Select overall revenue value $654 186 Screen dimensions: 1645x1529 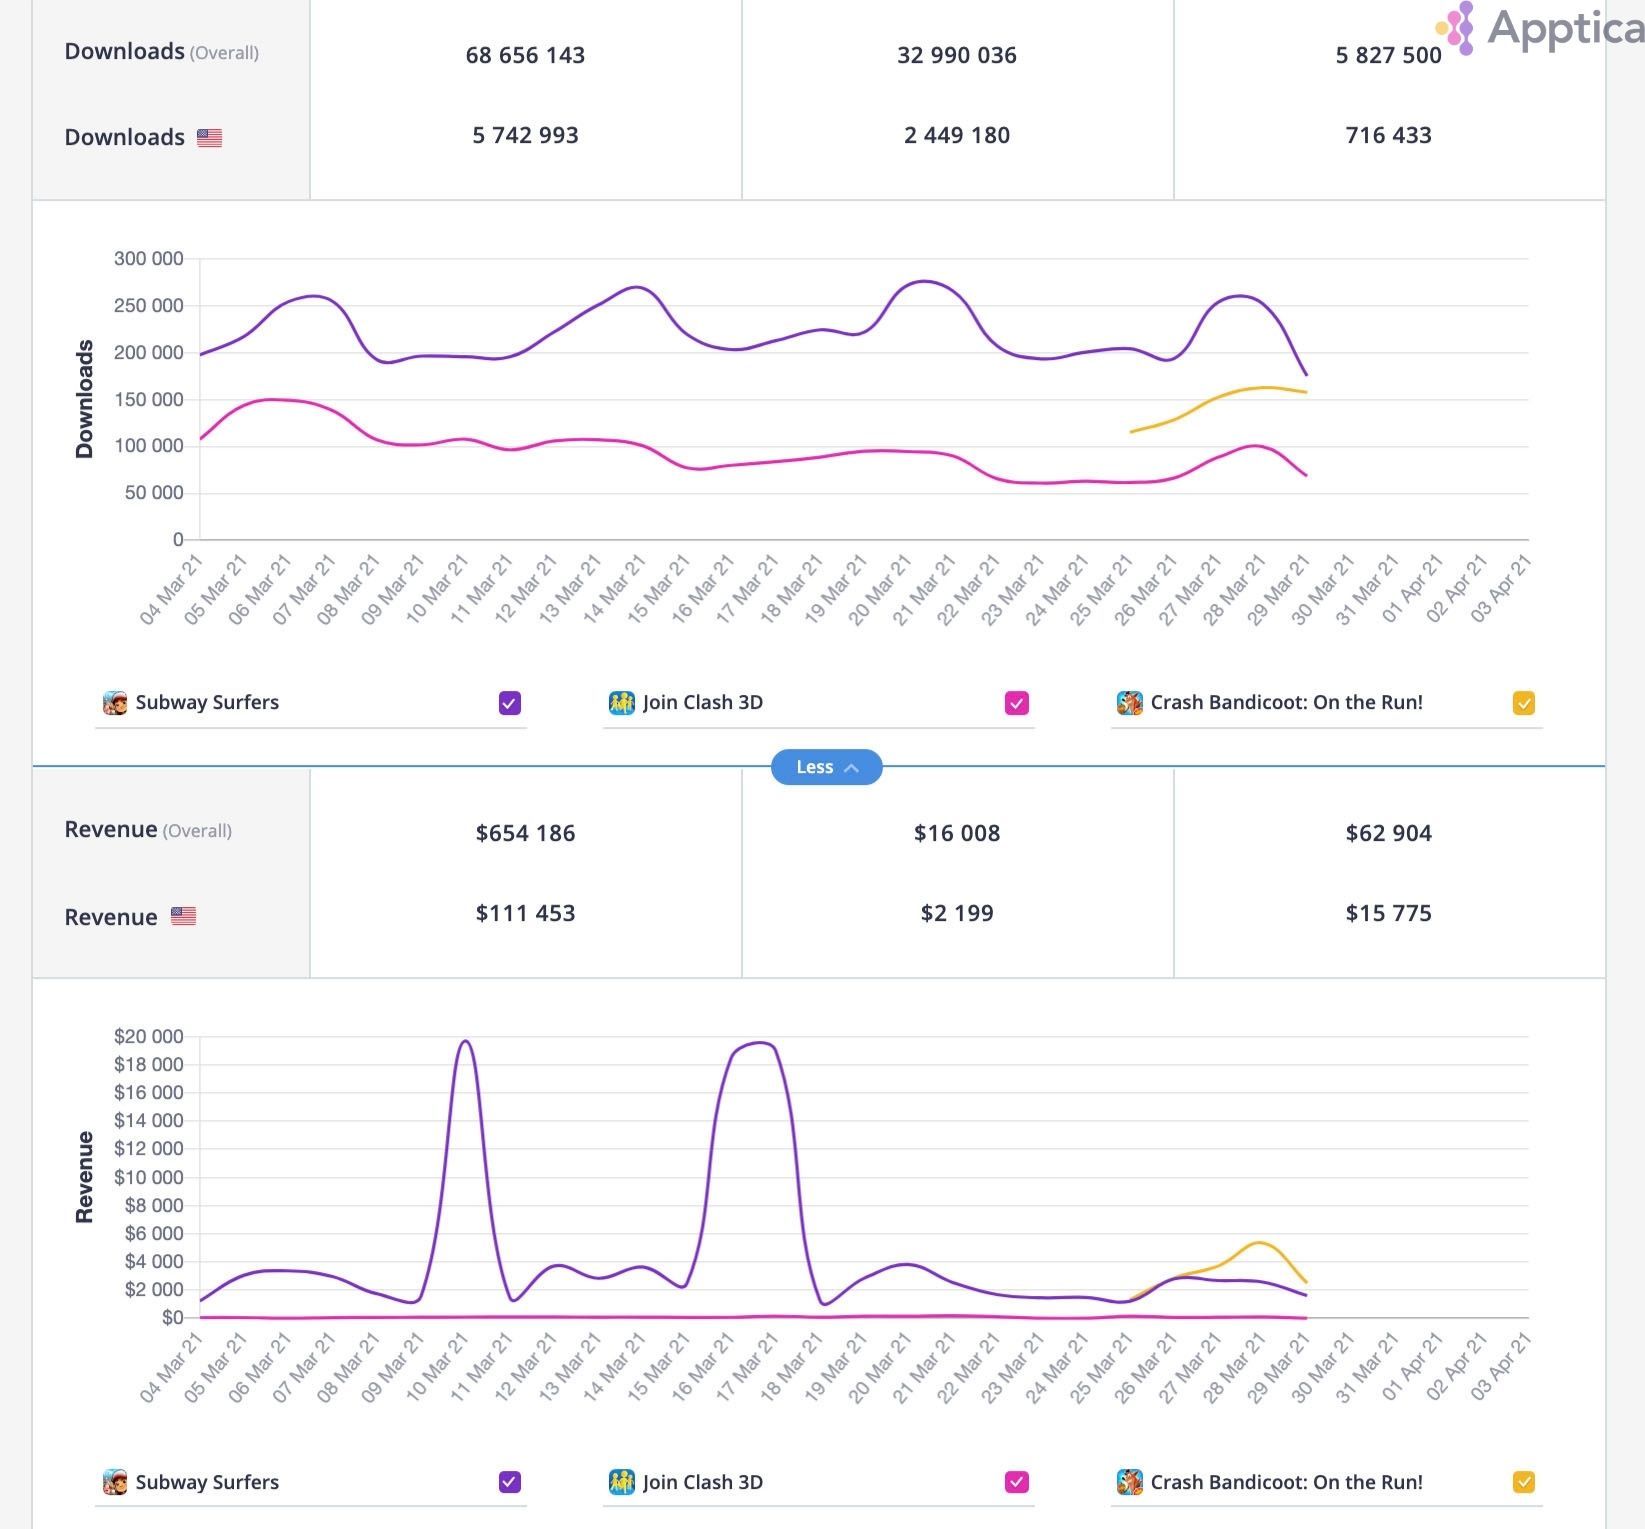[x=525, y=833]
